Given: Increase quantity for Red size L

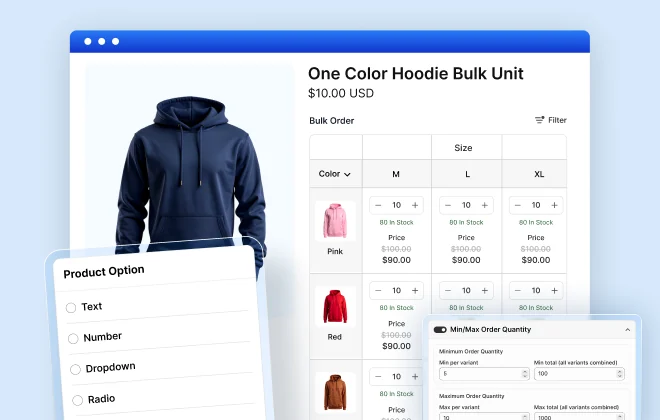Looking at the screenshot, I should 485,291.
